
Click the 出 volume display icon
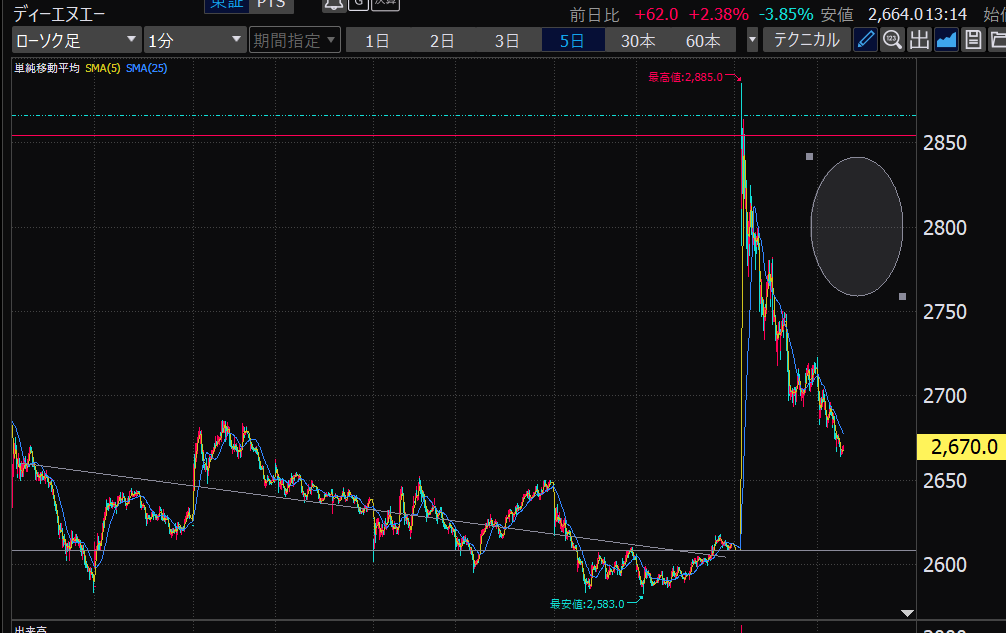click(x=919, y=41)
